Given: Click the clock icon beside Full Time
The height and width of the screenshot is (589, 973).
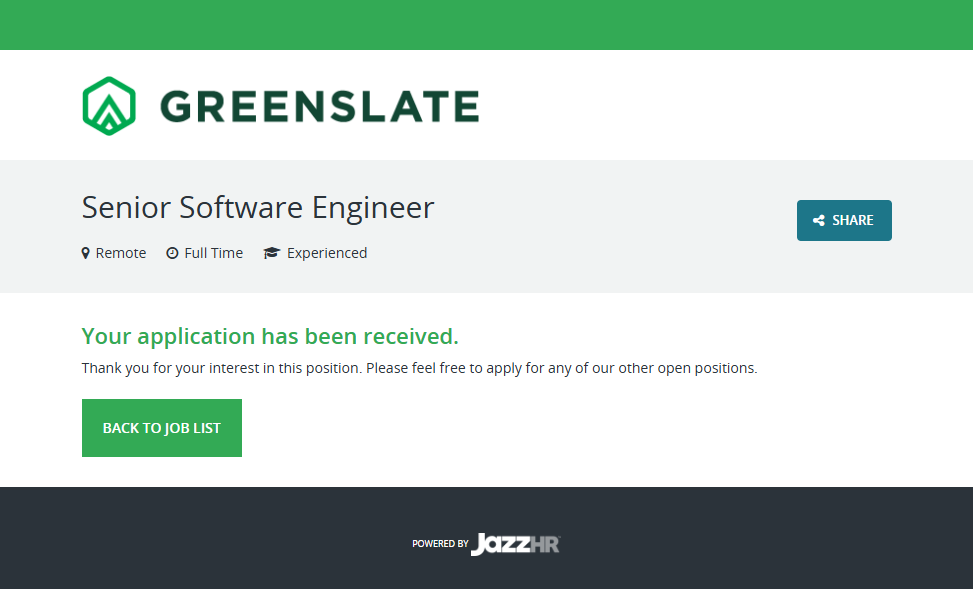Looking at the screenshot, I should click(x=172, y=253).
